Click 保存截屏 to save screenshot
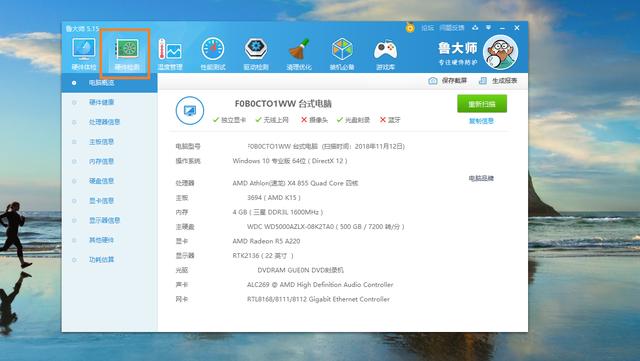This screenshot has width=640, height=361. 448,81
